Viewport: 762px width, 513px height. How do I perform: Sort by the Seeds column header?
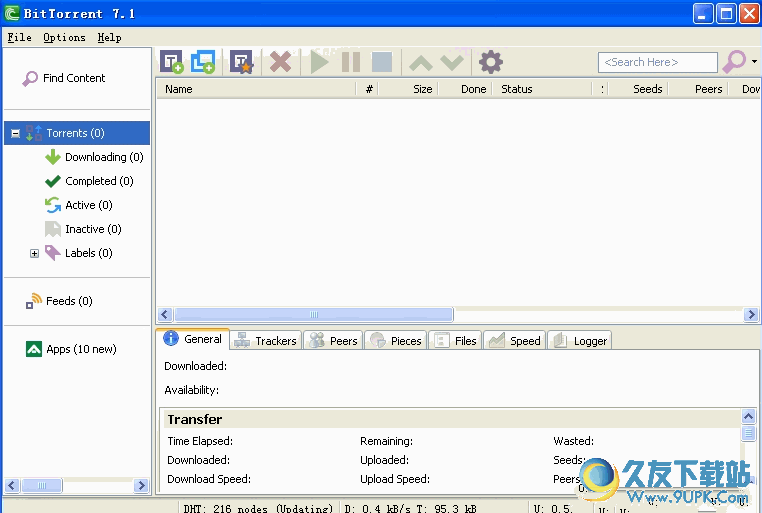tap(639, 89)
